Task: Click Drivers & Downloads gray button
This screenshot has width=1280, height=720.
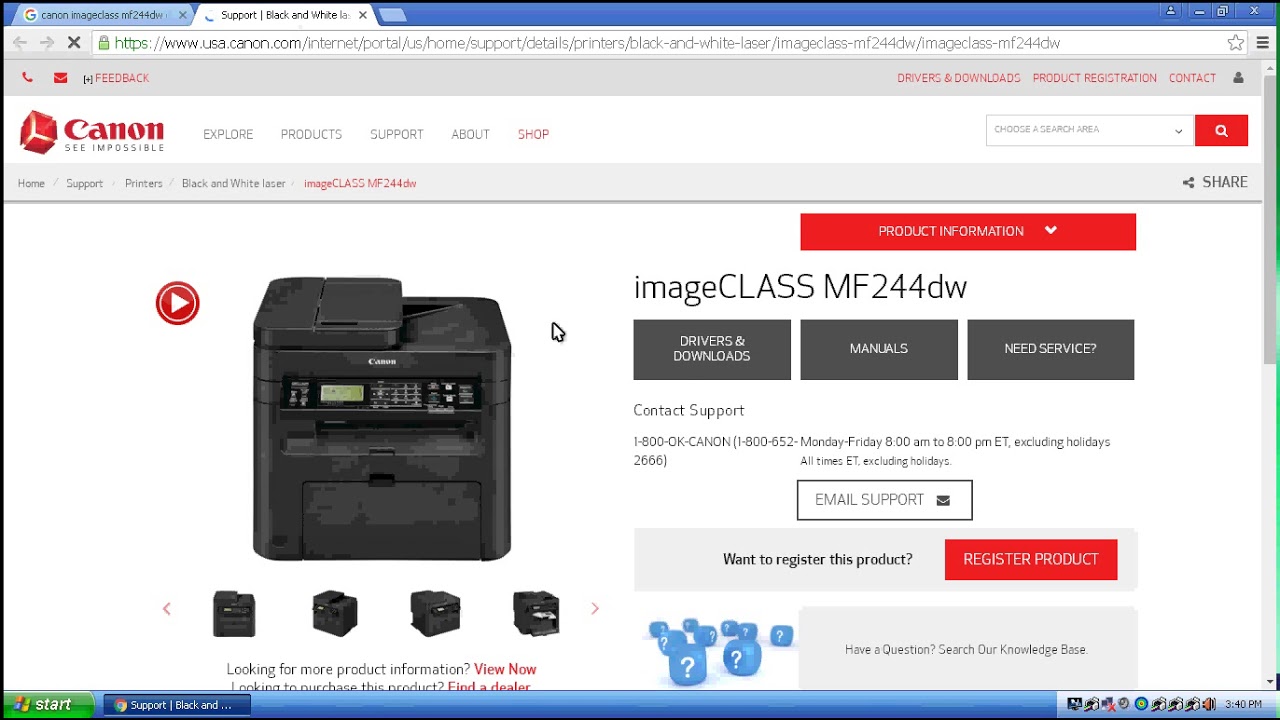Action: [x=712, y=349]
